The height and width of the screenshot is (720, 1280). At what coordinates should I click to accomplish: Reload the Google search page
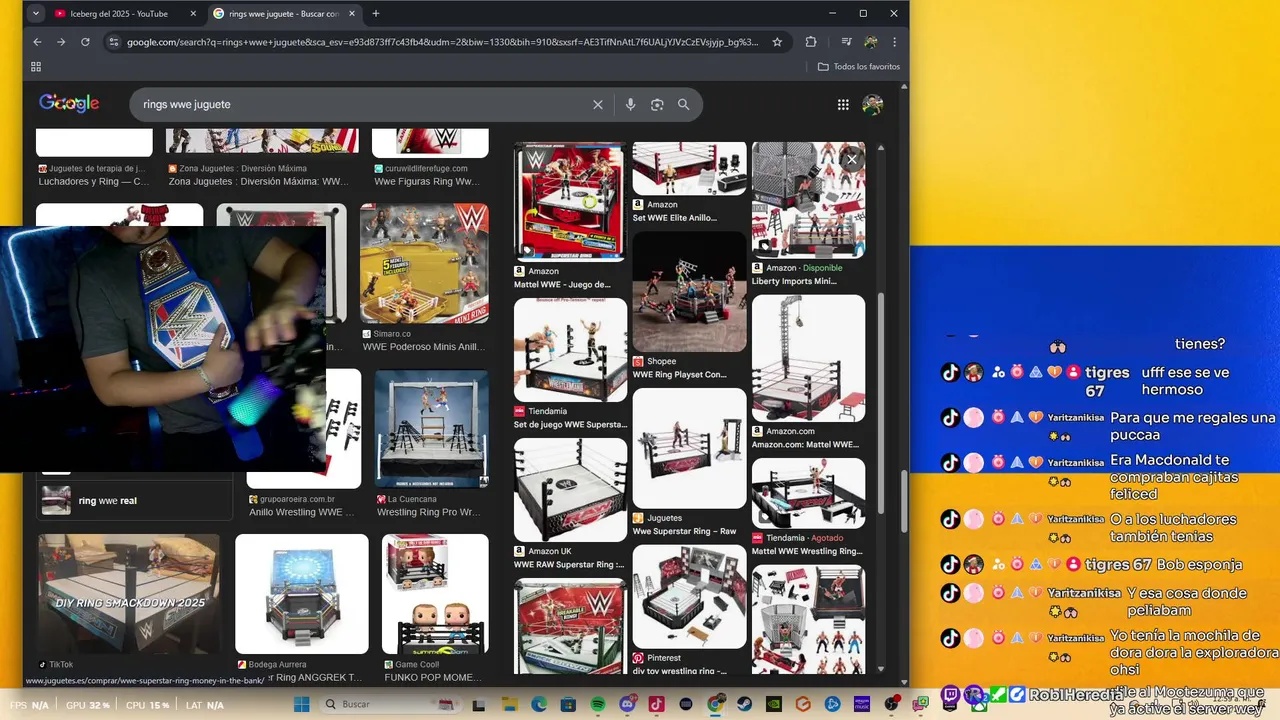[x=85, y=42]
